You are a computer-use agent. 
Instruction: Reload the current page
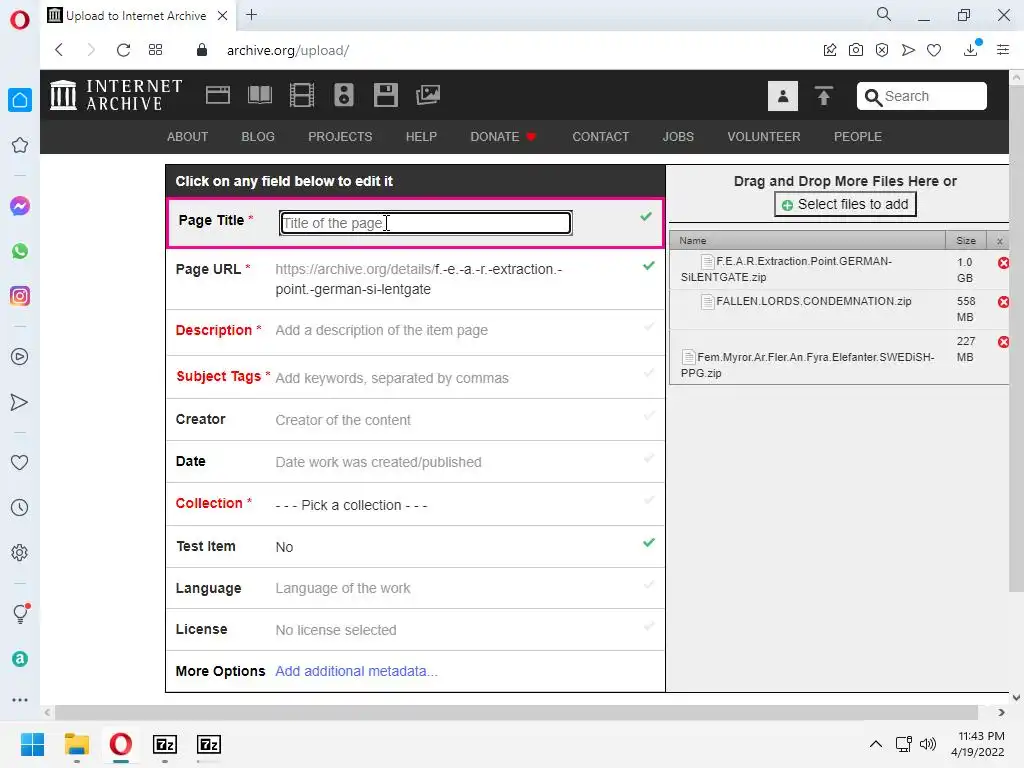coord(123,50)
